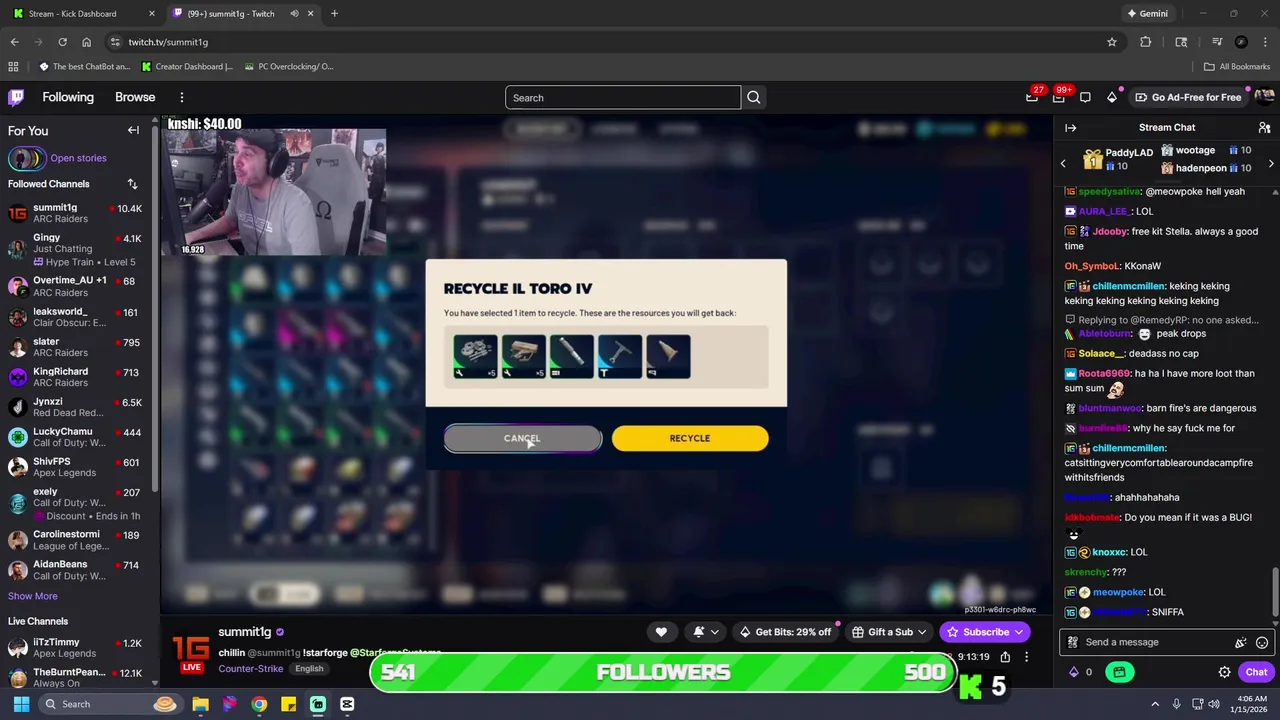Screen dimensions: 1280x720
Task: Open The best ChatBot bookmark
Action: [84, 67]
